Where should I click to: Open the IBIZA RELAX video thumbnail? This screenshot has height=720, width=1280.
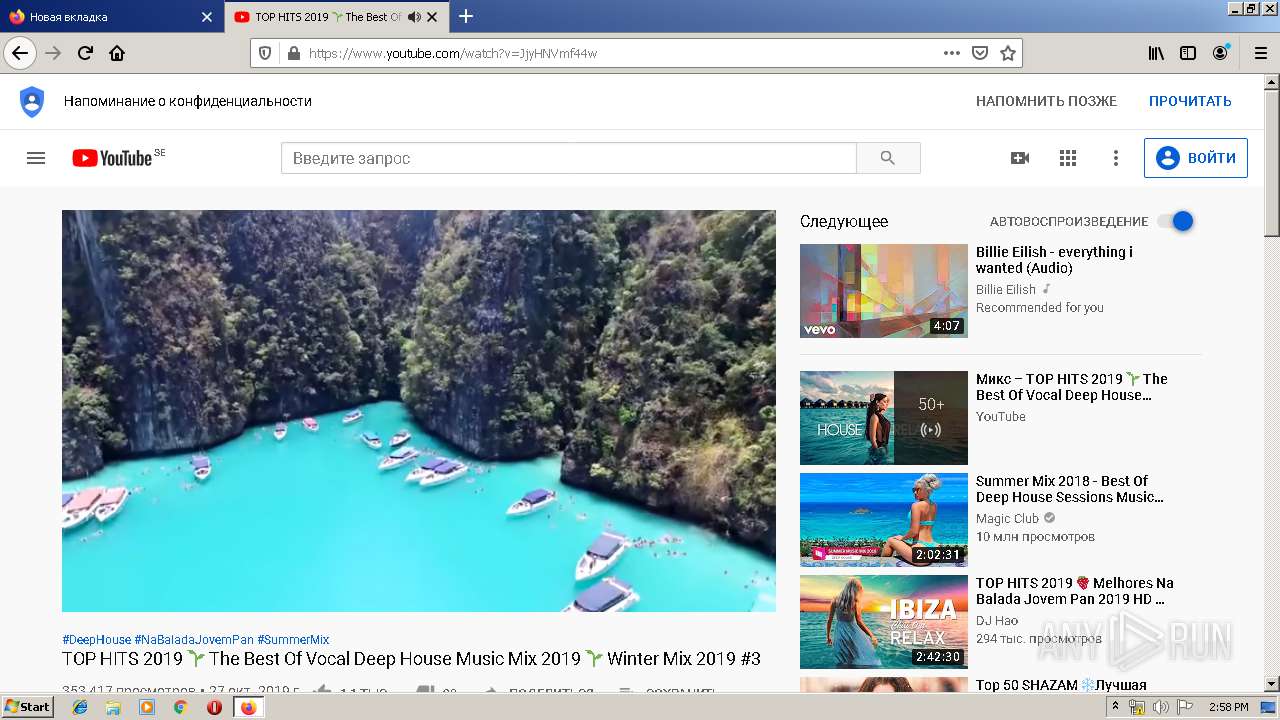(884, 622)
